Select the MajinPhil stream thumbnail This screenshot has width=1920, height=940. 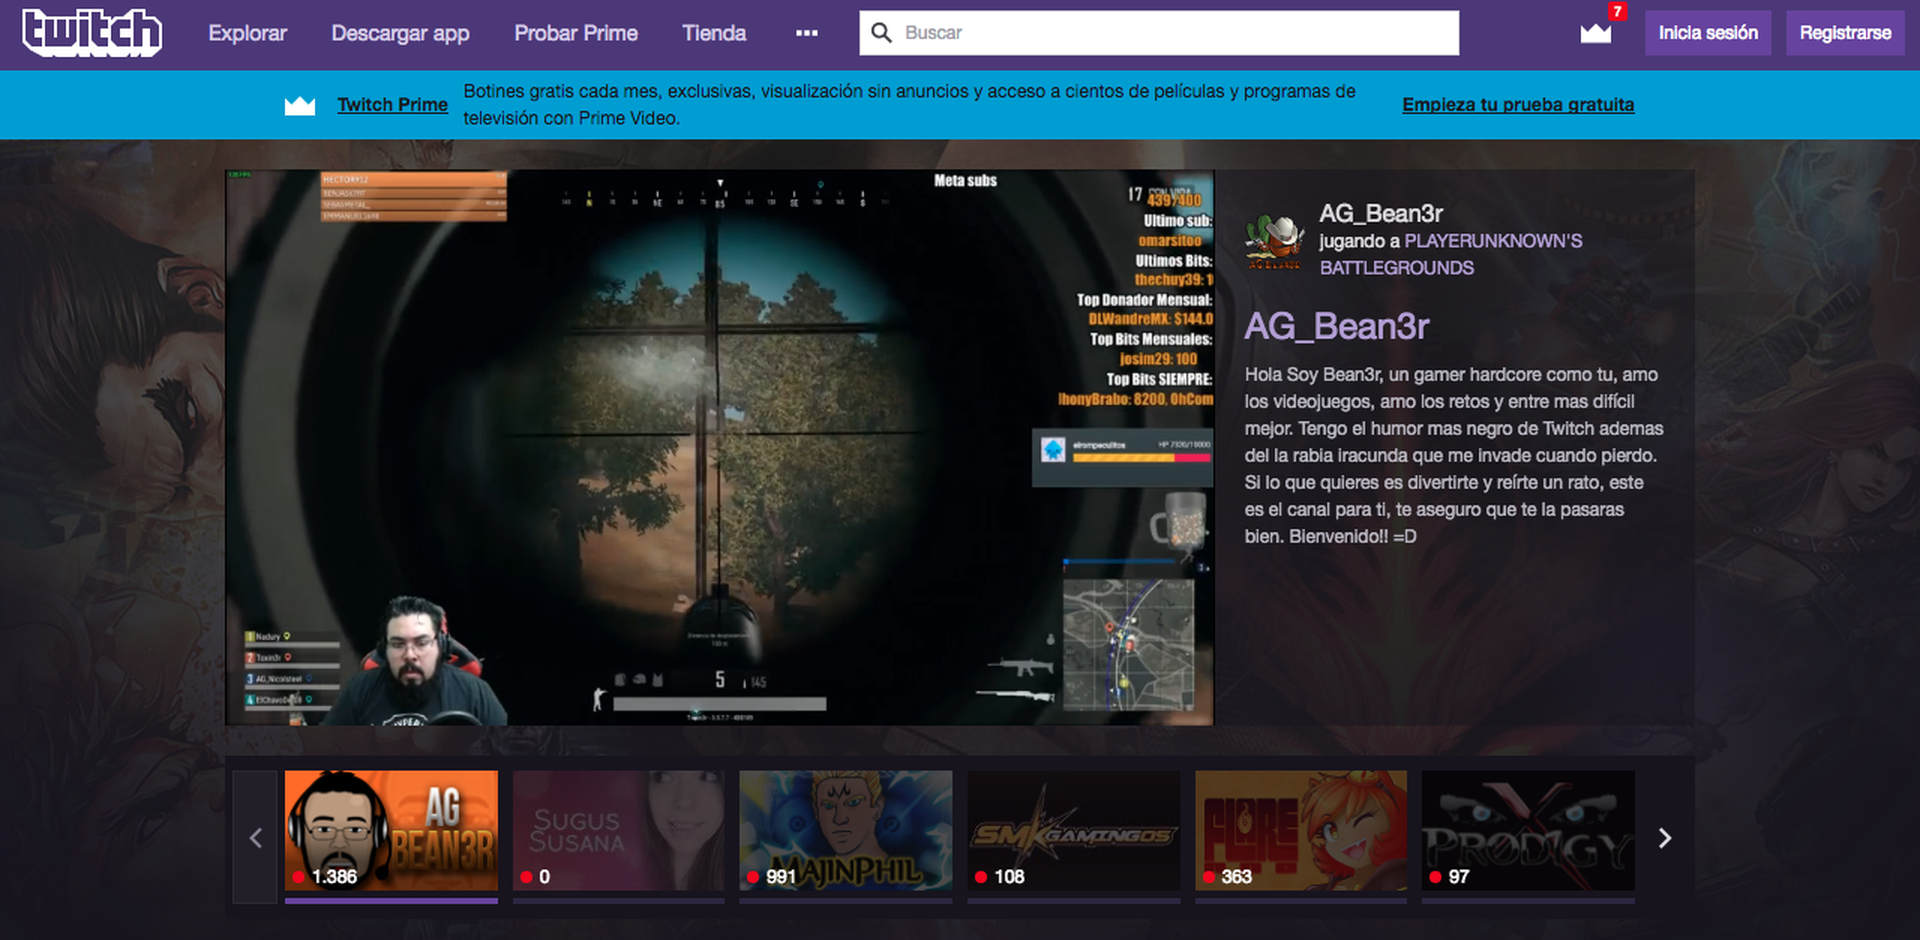[x=845, y=830]
